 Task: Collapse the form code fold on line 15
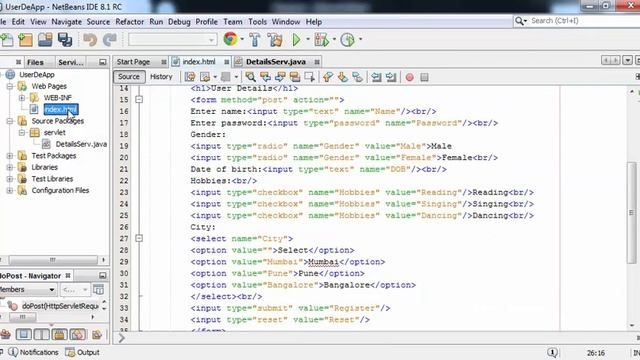point(139,100)
